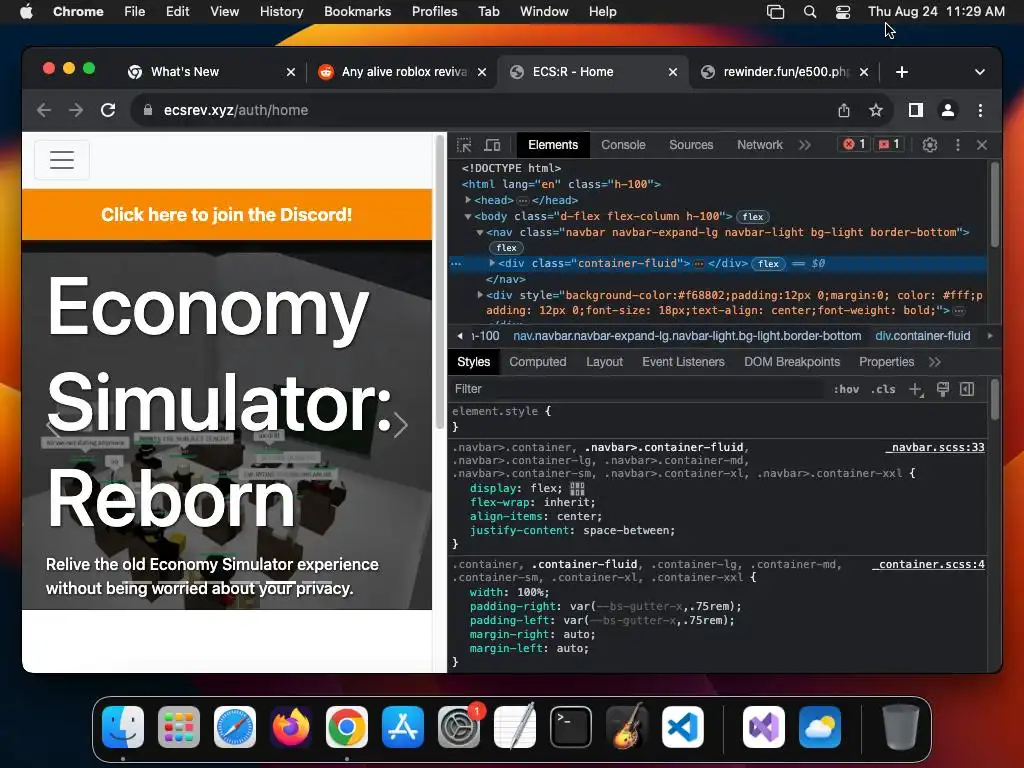The height and width of the screenshot is (768, 1024).
Task: Show more style pane tabs chevron
Action: tap(935, 362)
